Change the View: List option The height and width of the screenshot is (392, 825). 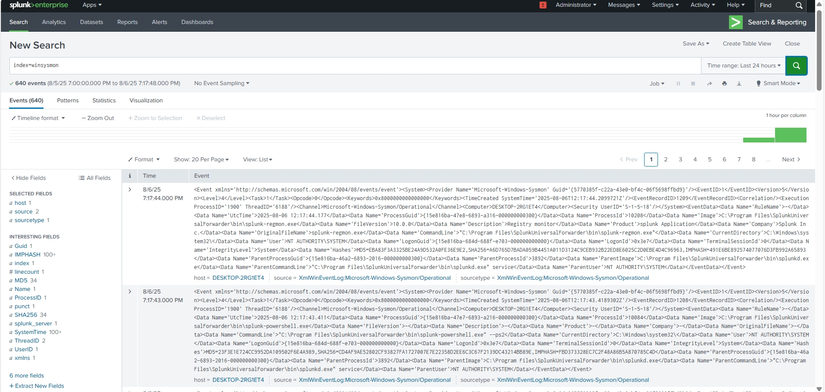point(257,159)
